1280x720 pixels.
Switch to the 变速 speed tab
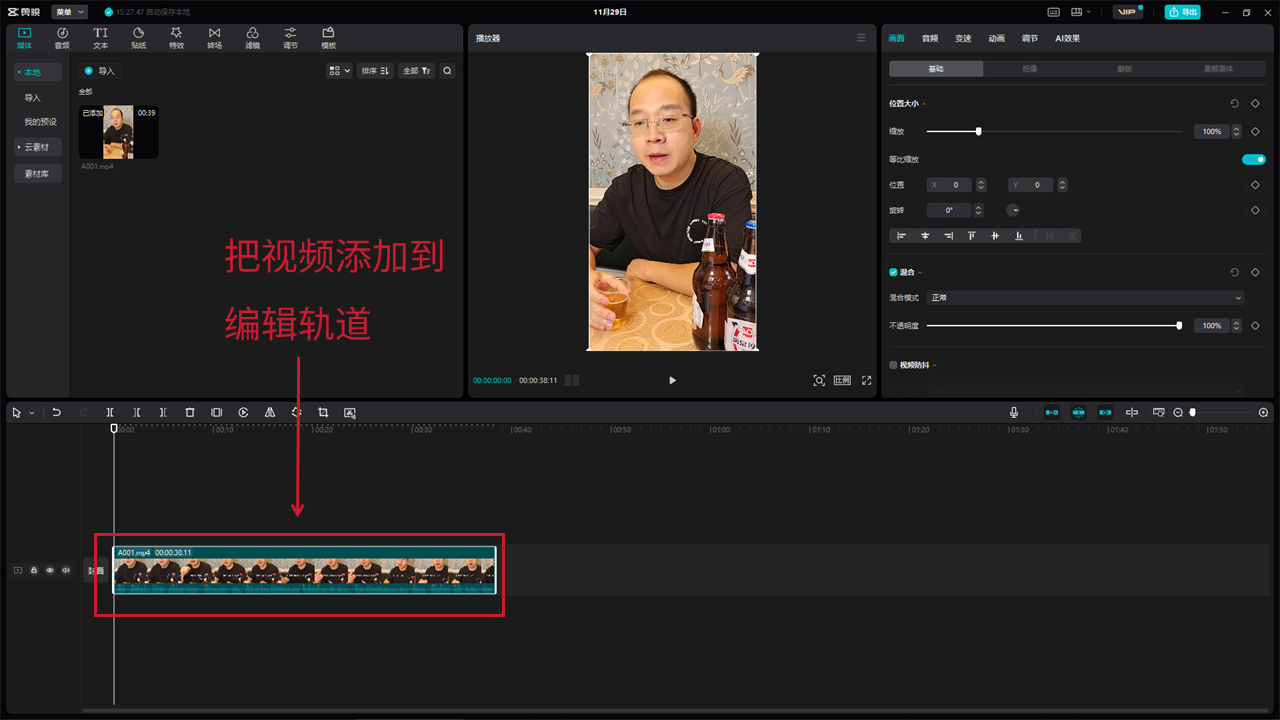coord(963,38)
